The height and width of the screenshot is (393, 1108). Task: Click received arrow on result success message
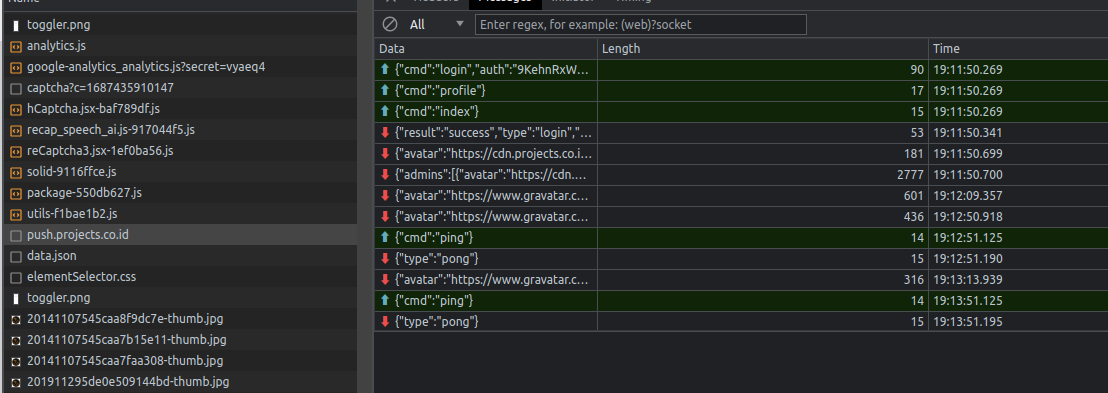385,132
